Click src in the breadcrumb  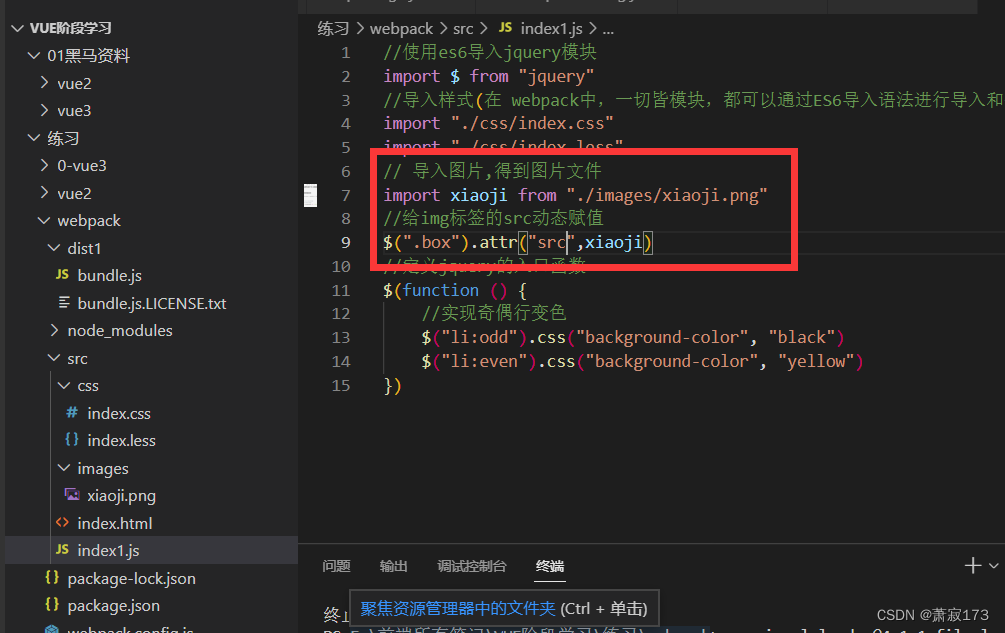[463, 29]
